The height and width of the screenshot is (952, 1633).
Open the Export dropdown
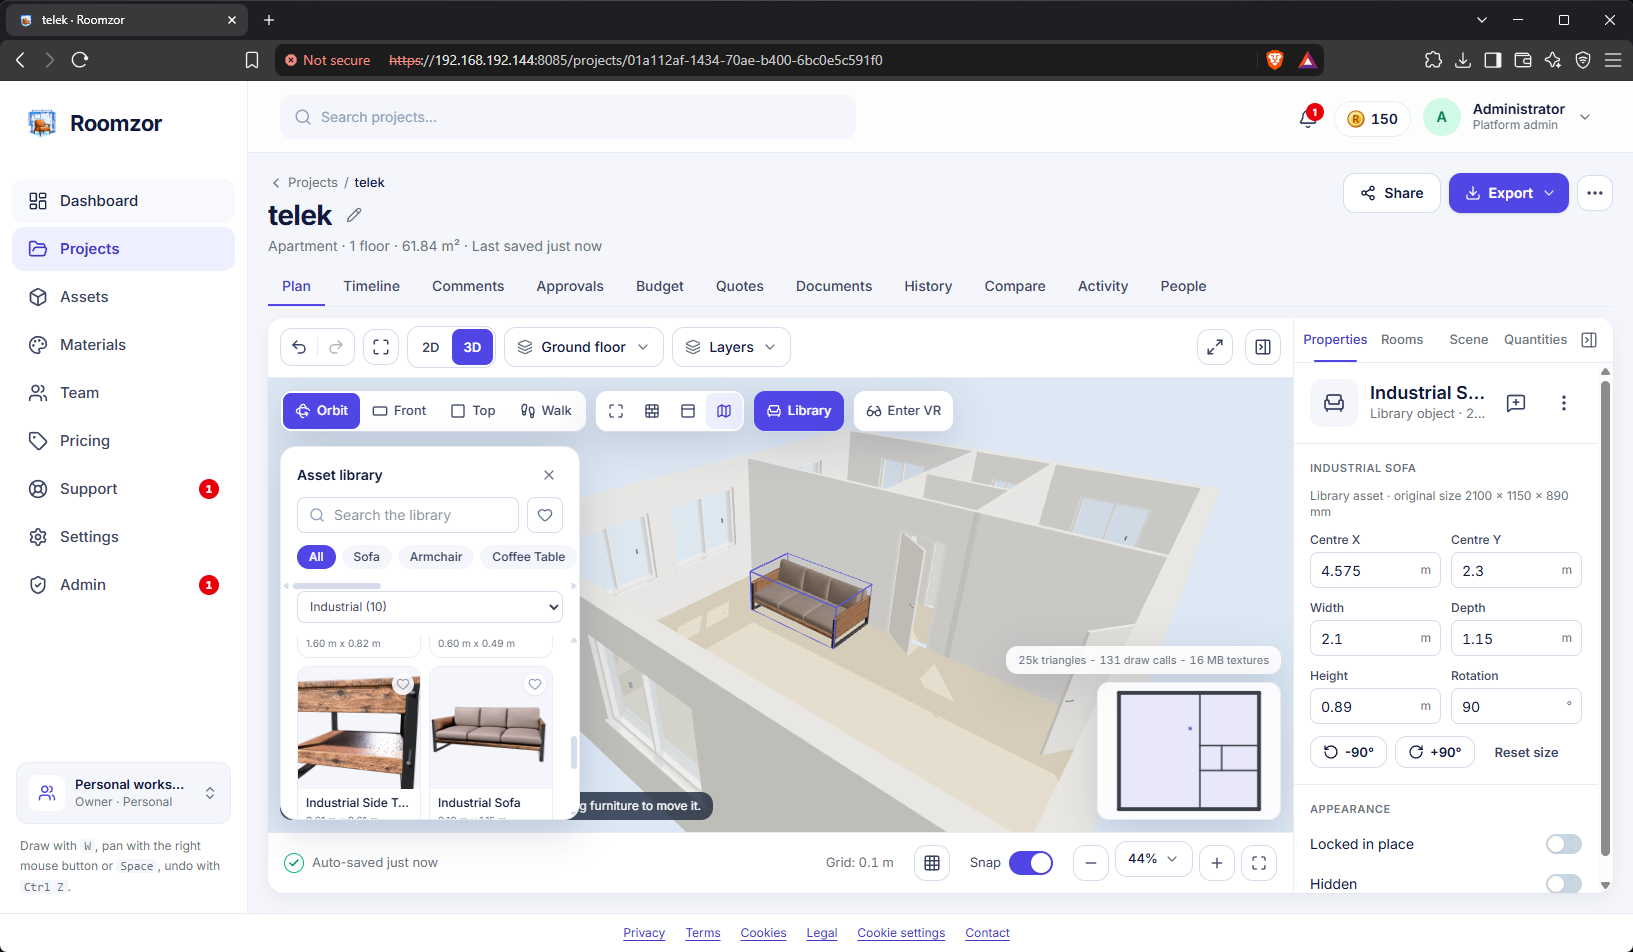(x=1509, y=193)
